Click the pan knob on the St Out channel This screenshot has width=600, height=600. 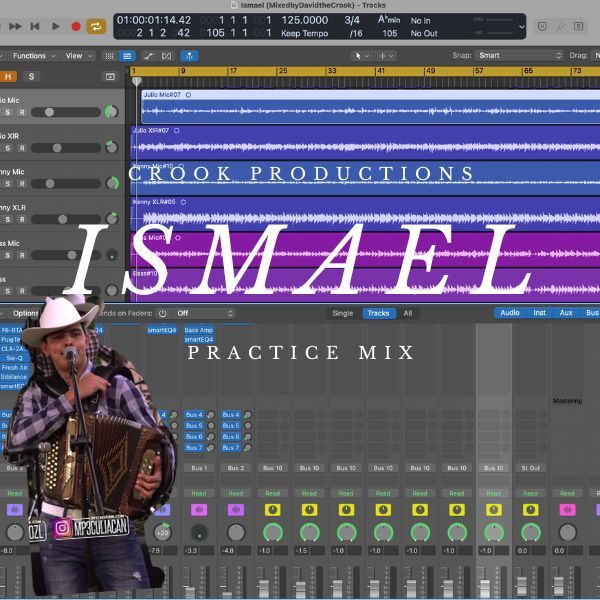tap(531, 533)
